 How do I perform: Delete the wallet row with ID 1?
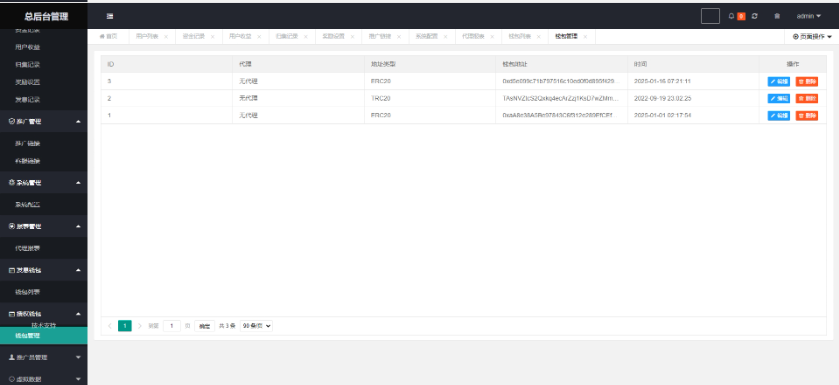(806, 116)
